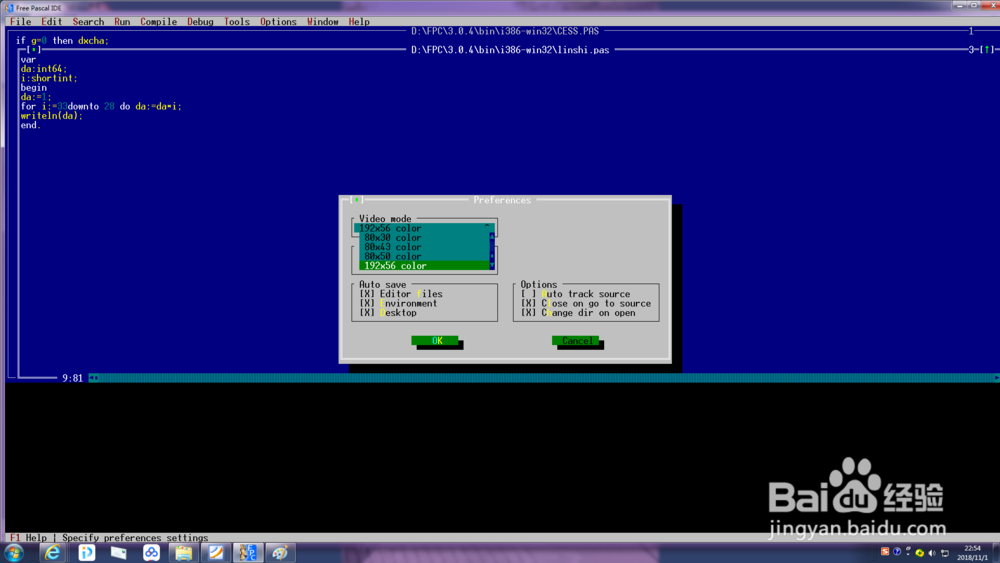Open the Help menu
Image resolution: width=1000 pixels, height=563 pixels.
pos(359,22)
